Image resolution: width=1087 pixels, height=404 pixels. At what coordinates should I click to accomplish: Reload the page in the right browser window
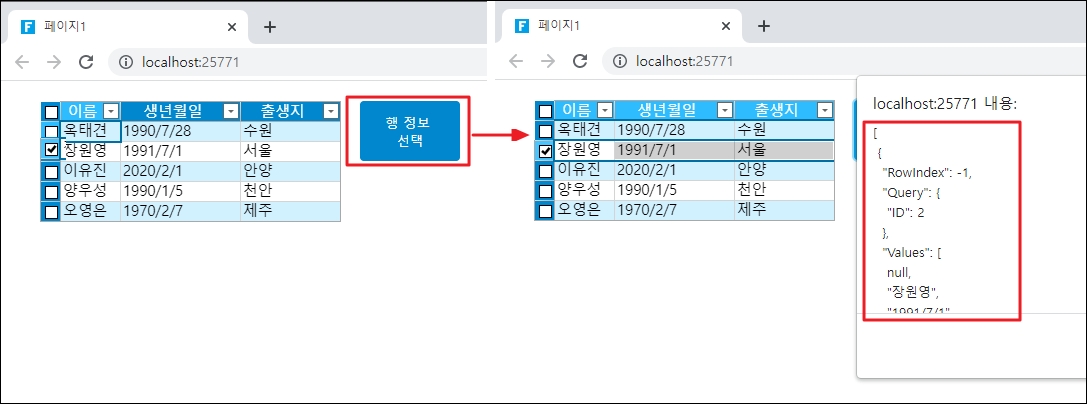click(x=581, y=62)
